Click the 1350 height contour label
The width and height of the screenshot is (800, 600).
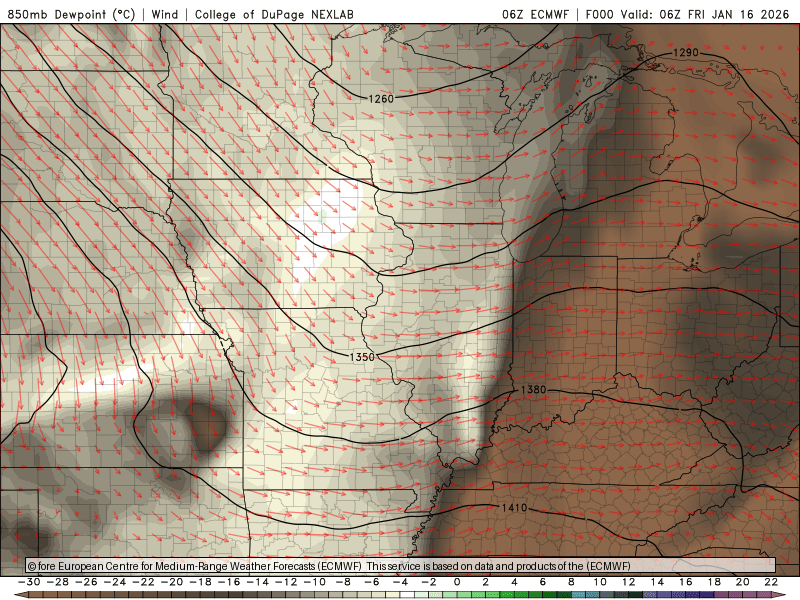[x=362, y=357]
